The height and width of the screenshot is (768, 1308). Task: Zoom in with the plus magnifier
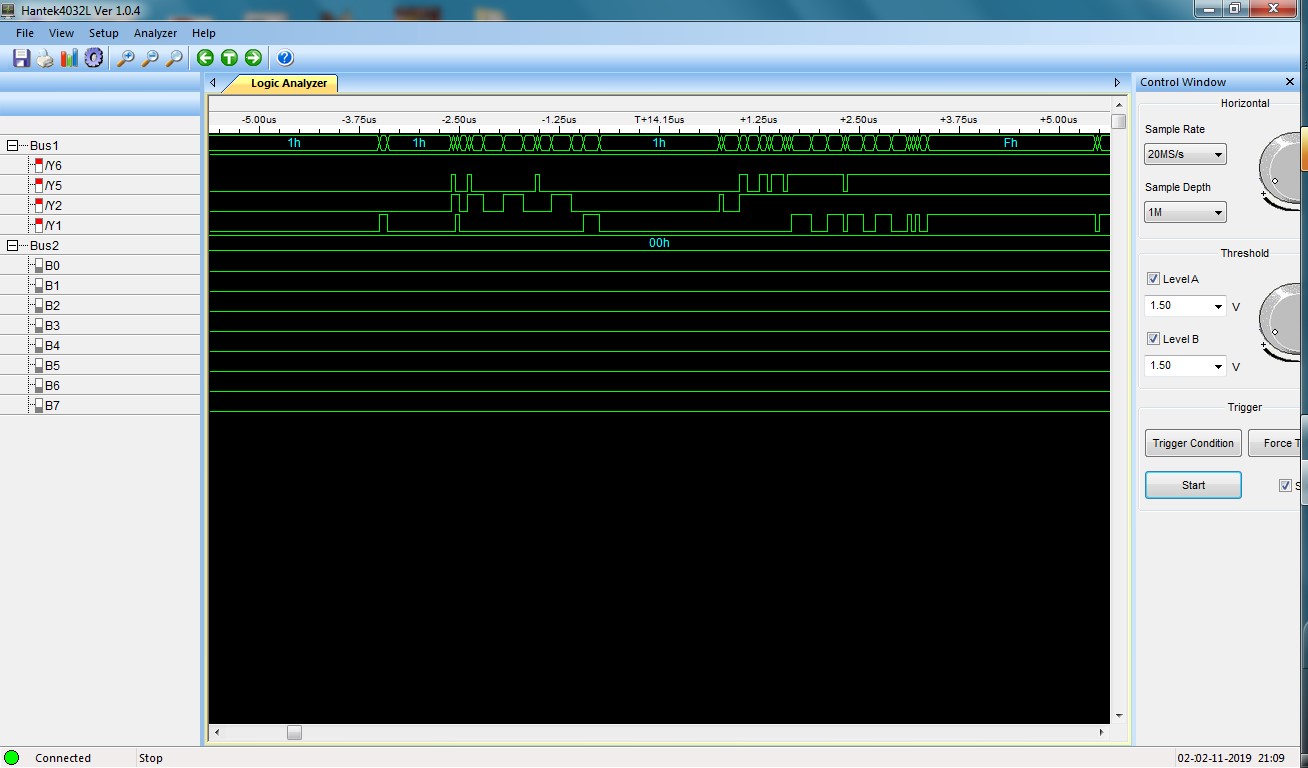(x=126, y=58)
